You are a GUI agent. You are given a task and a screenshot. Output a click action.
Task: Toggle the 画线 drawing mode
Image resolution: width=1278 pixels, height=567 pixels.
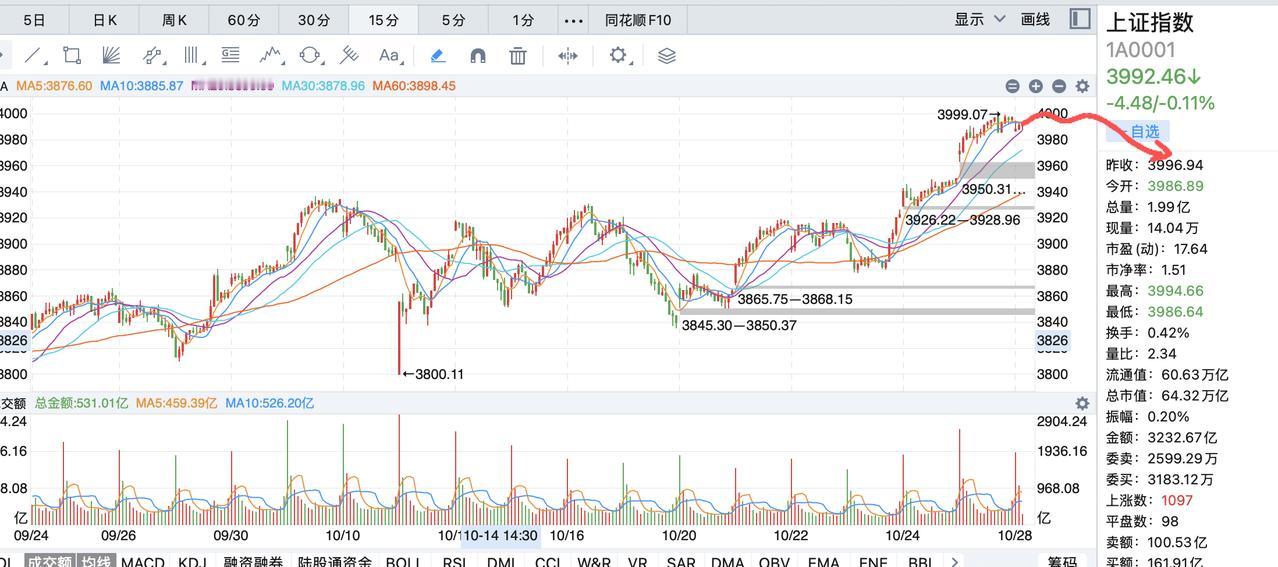tap(1035, 19)
